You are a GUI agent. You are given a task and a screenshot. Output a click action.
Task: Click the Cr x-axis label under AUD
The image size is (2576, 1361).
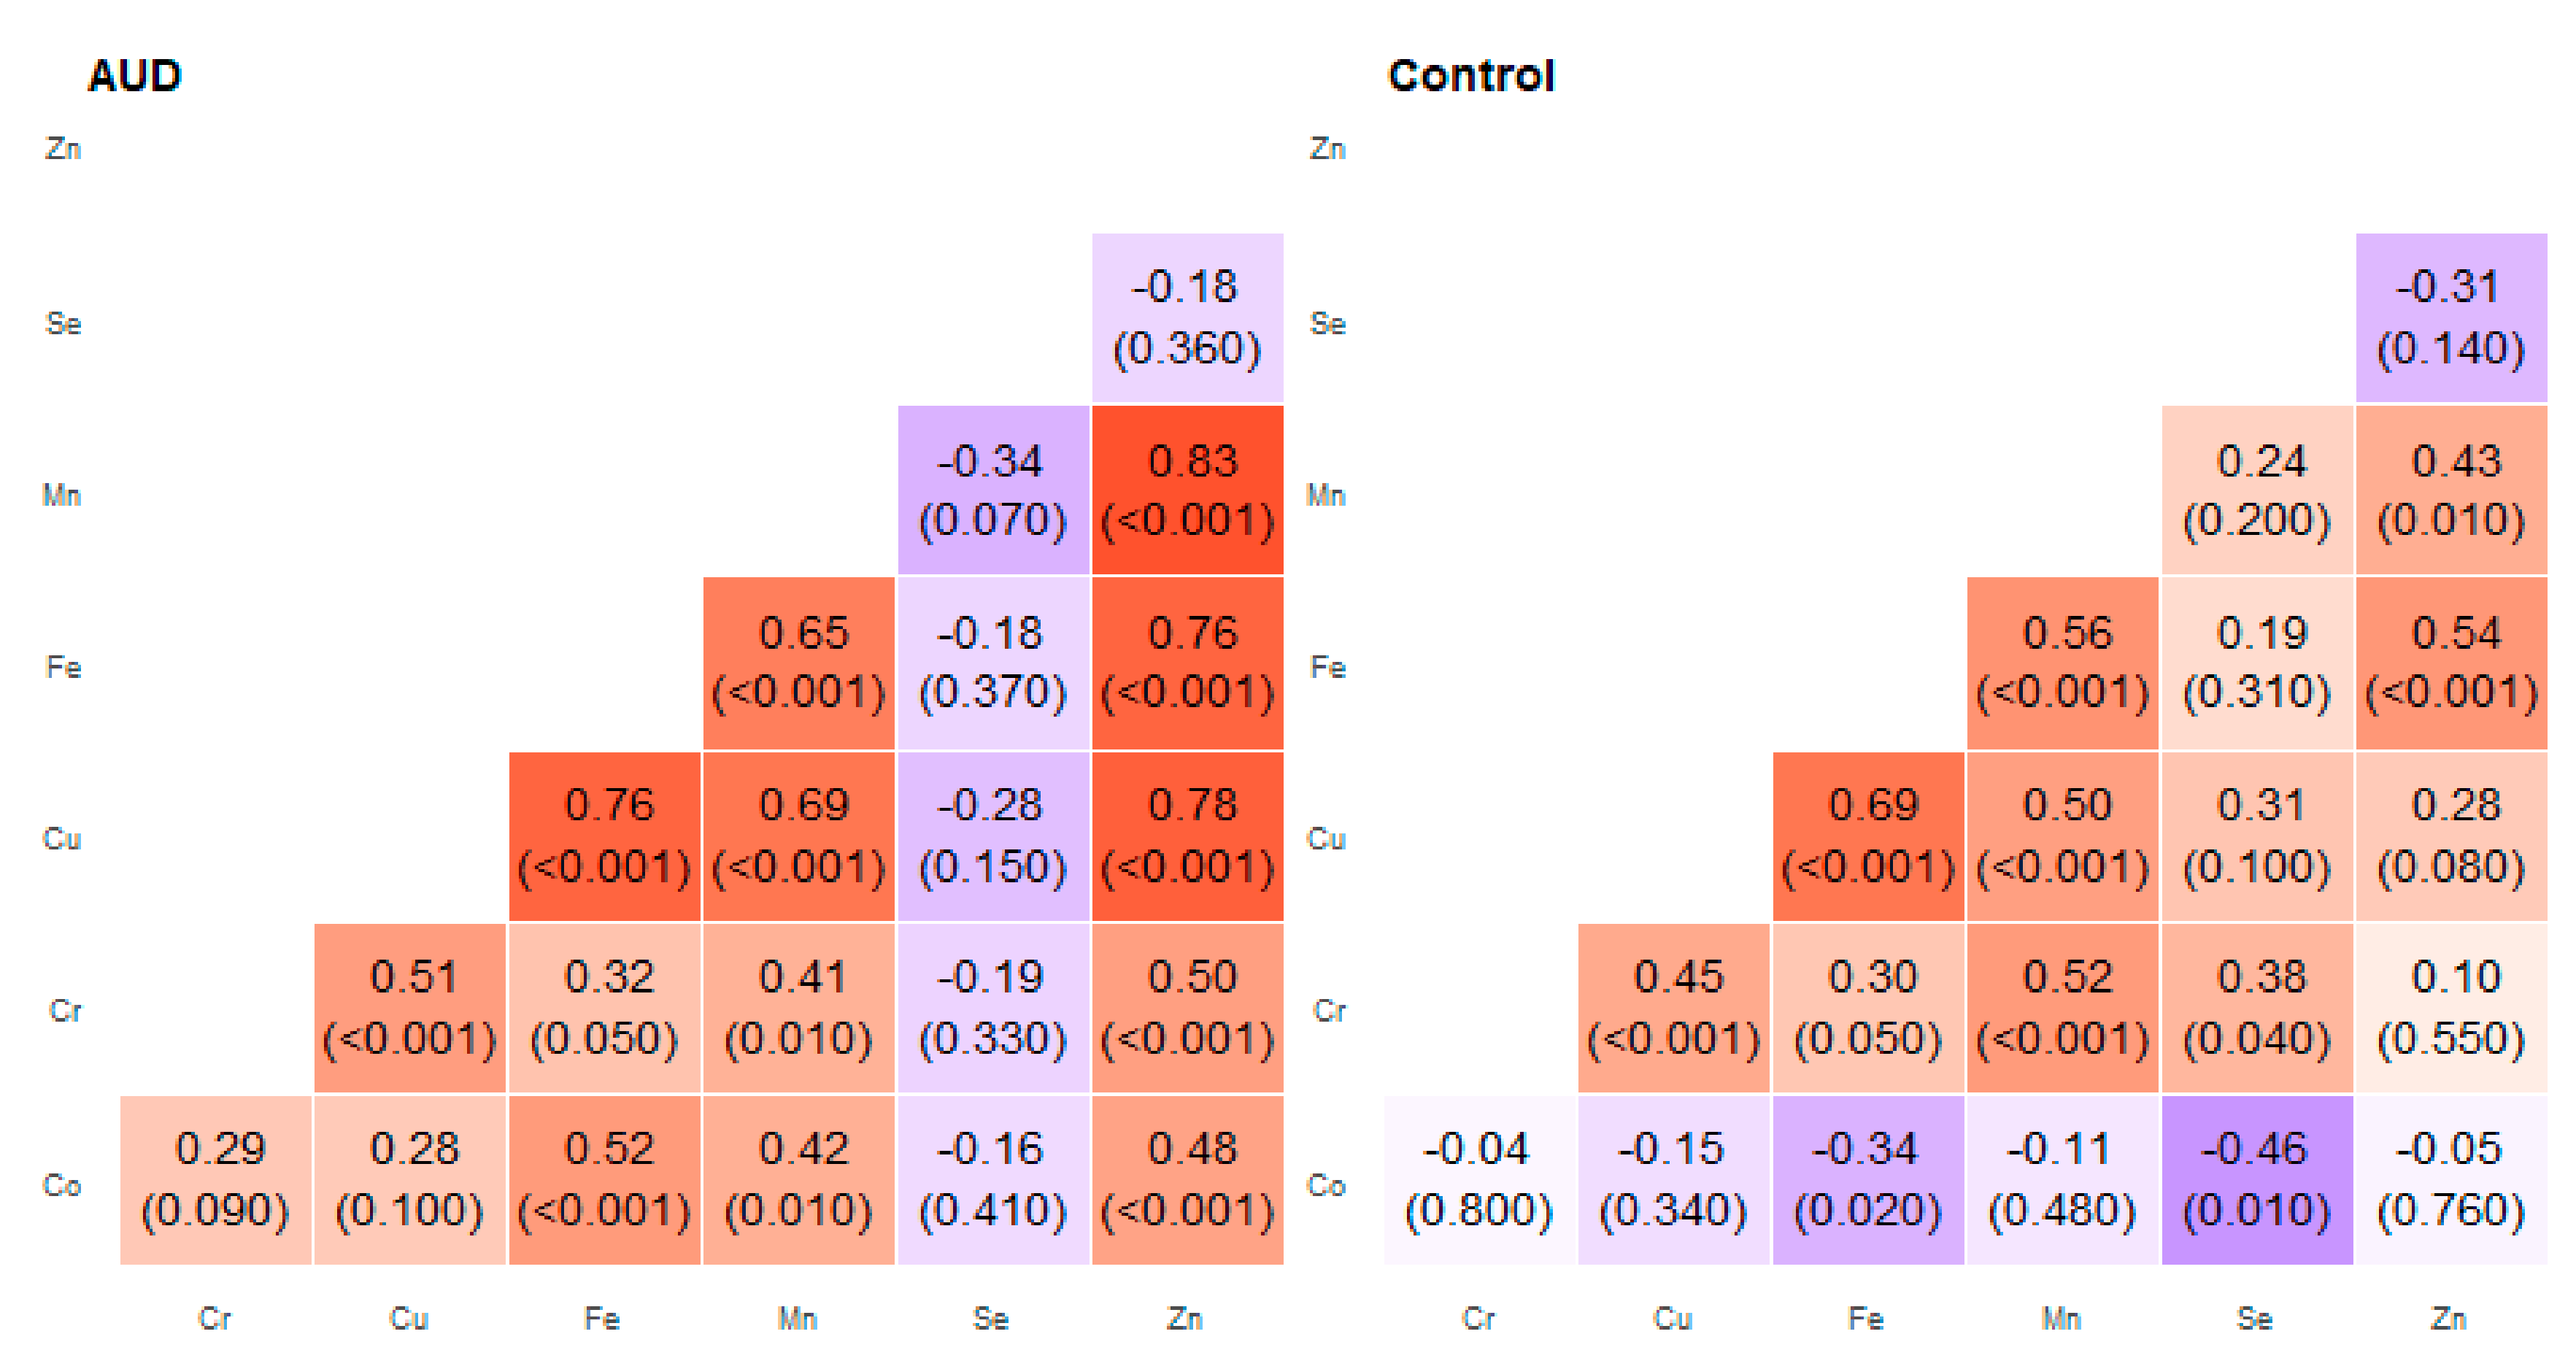coord(215,1319)
